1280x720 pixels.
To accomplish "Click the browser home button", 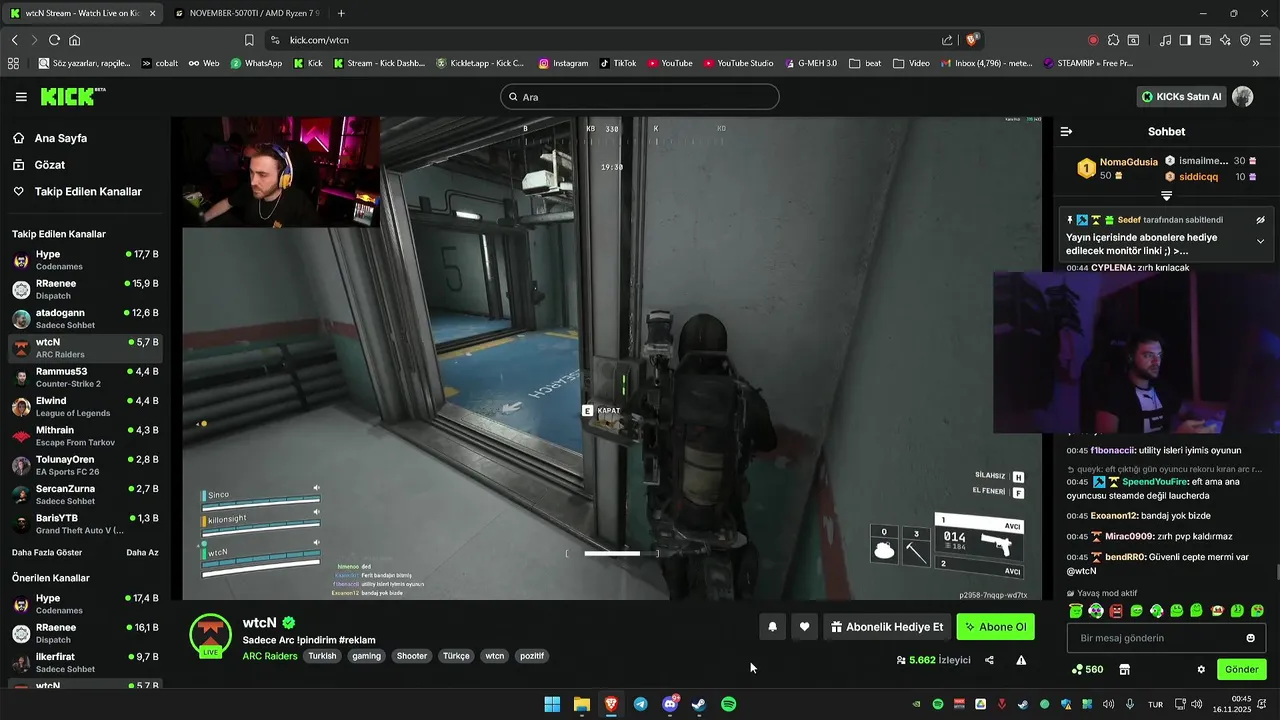I will point(74,40).
